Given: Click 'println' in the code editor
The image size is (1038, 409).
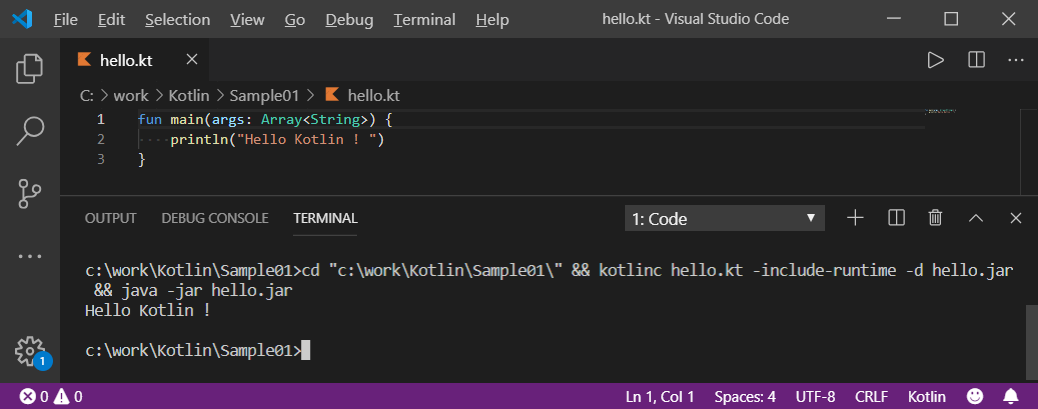Looking at the screenshot, I should tap(197, 140).
